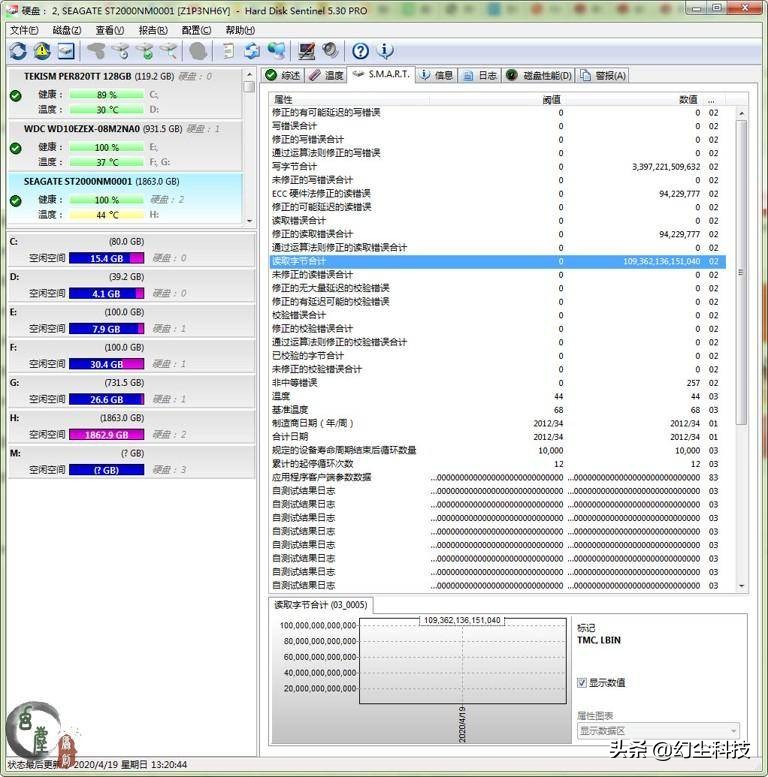768x777 pixels.
Task: Click the D: partition entry
Action: pyautogui.click(x=131, y=285)
